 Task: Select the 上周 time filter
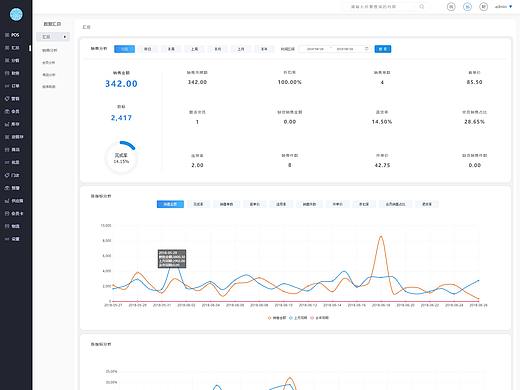click(x=194, y=49)
